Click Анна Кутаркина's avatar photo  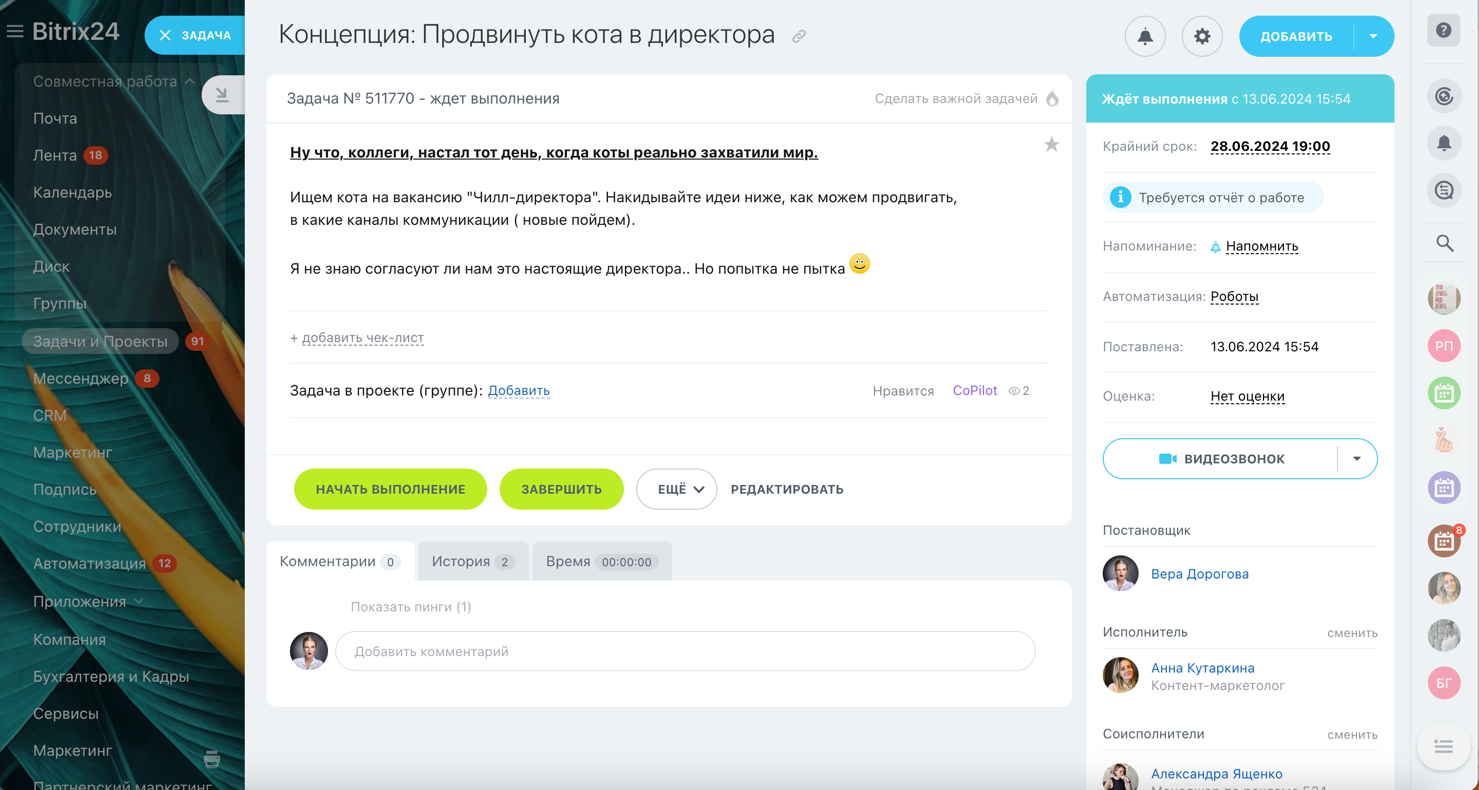tap(1120, 675)
